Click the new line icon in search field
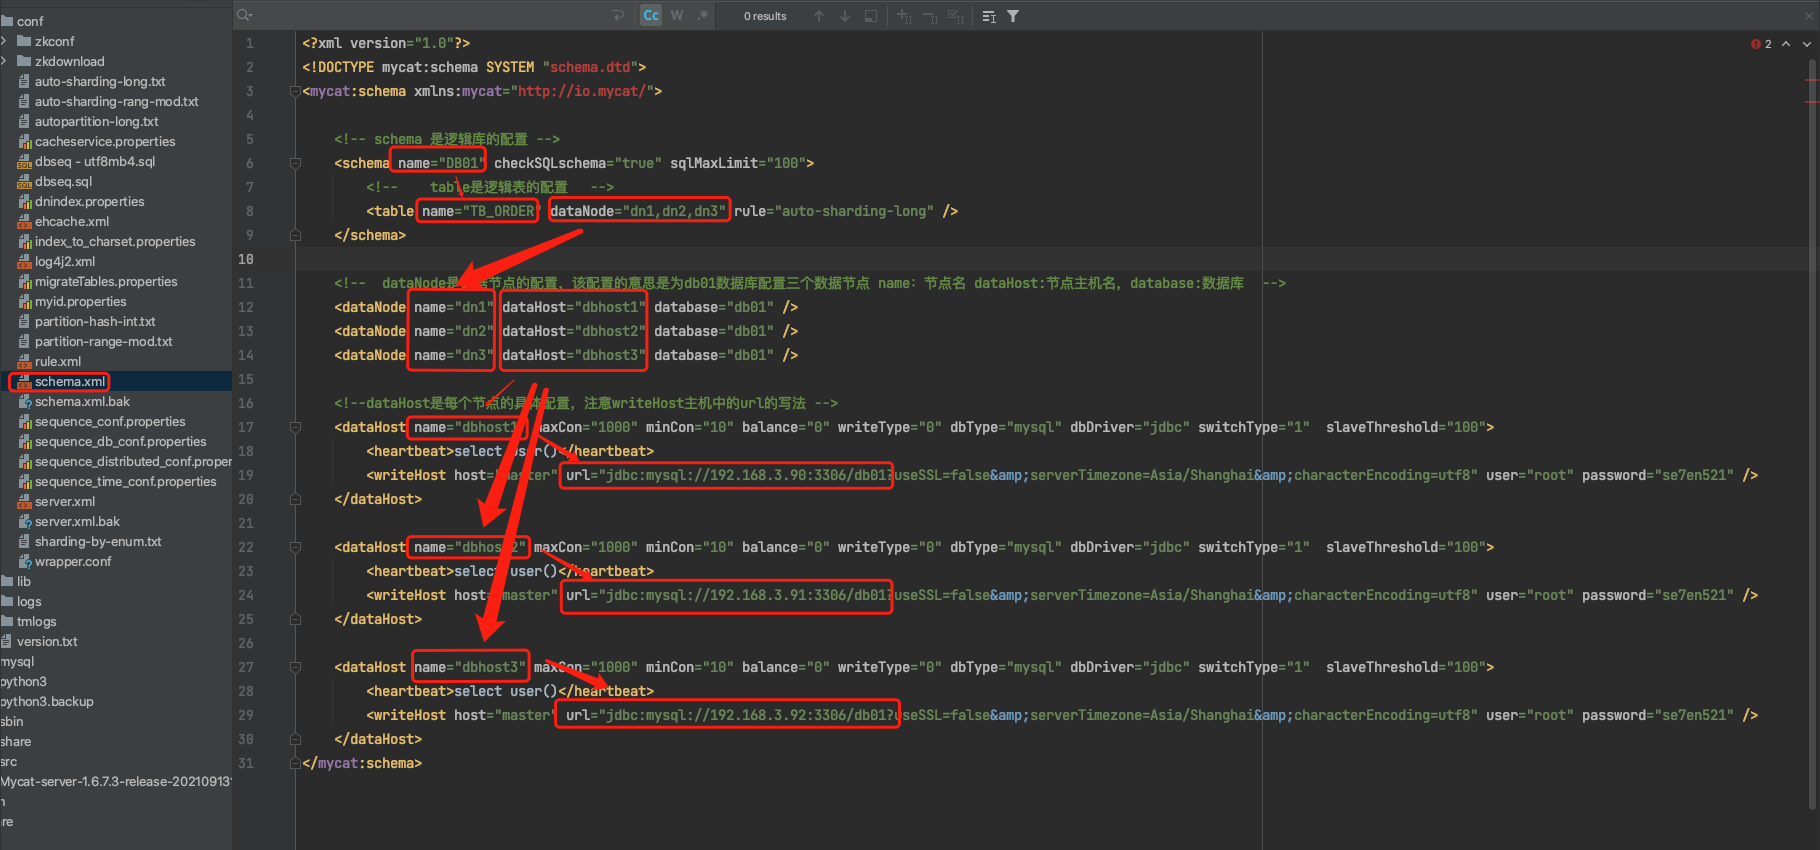Image resolution: width=1820 pixels, height=850 pixels. pyautogui.click(x=618, y=16)
